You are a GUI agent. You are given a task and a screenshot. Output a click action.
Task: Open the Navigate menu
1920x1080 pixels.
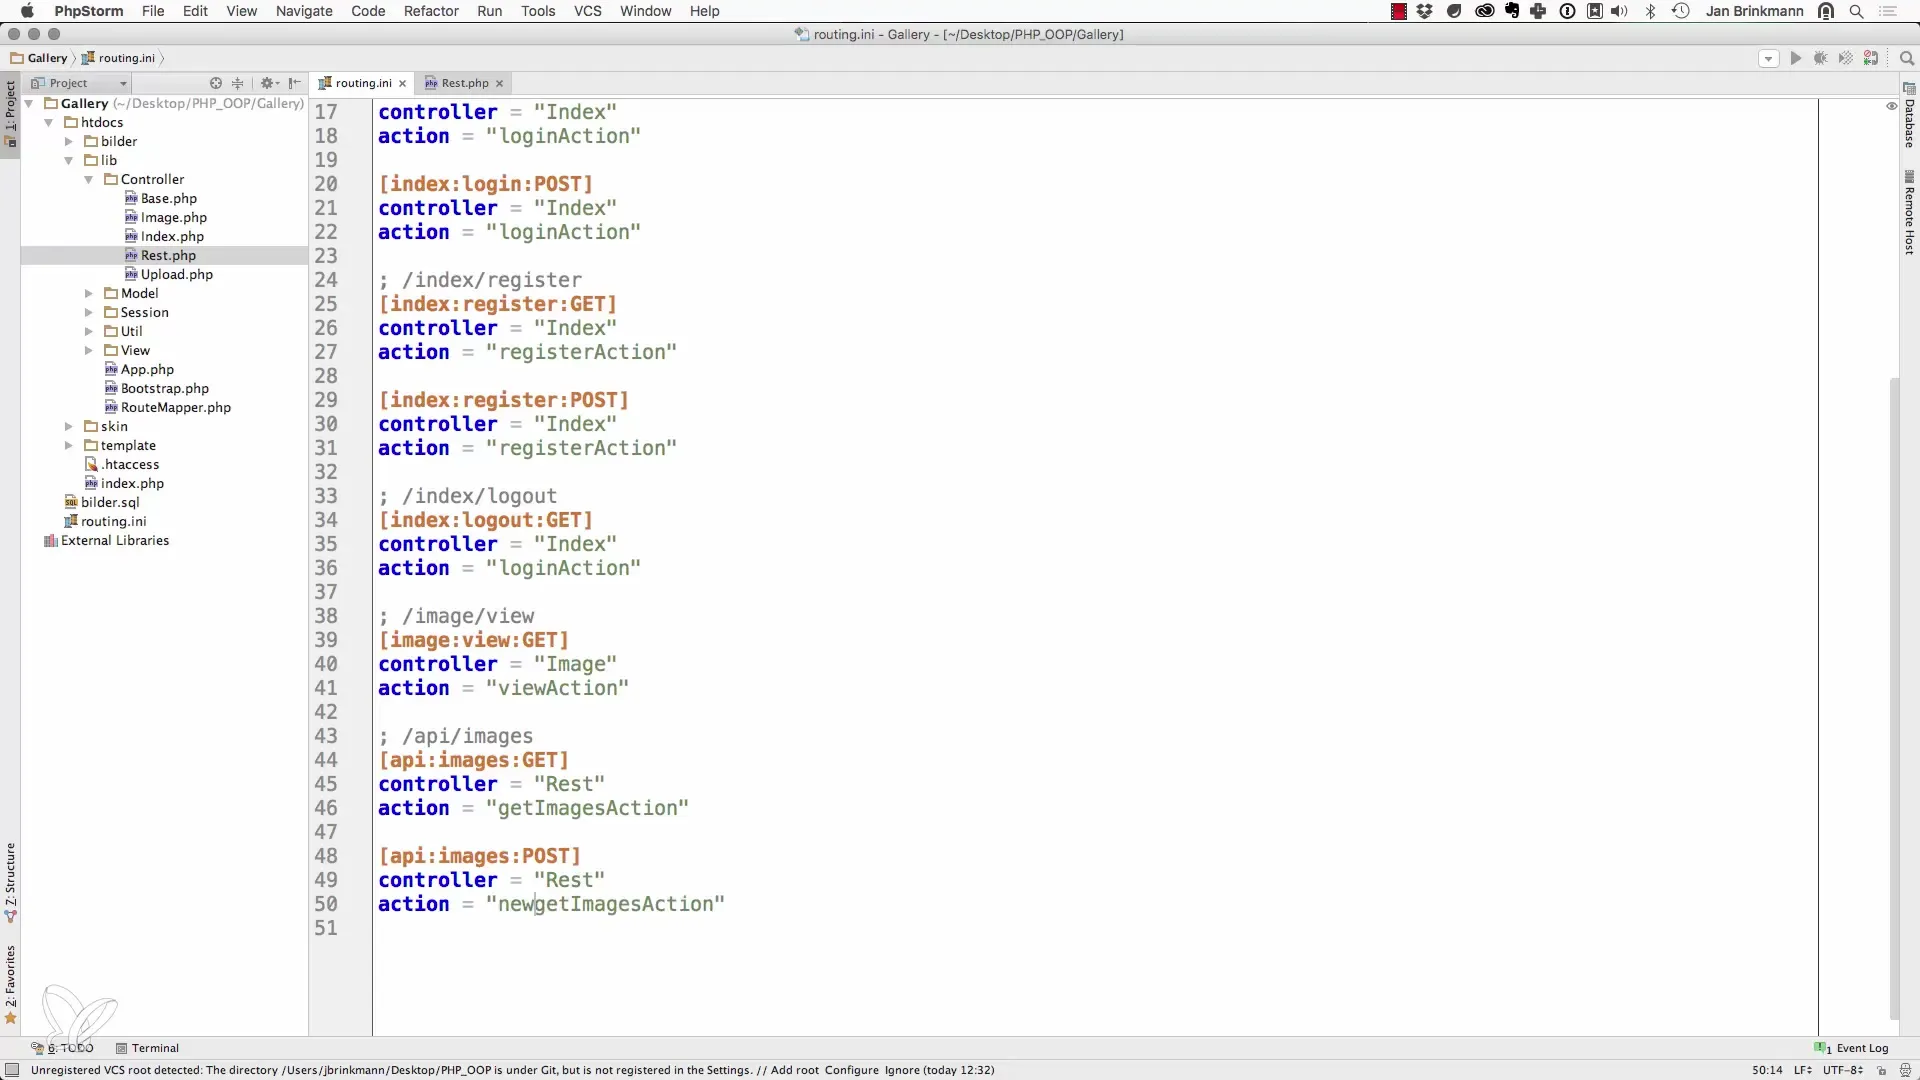tap(304, 11)
